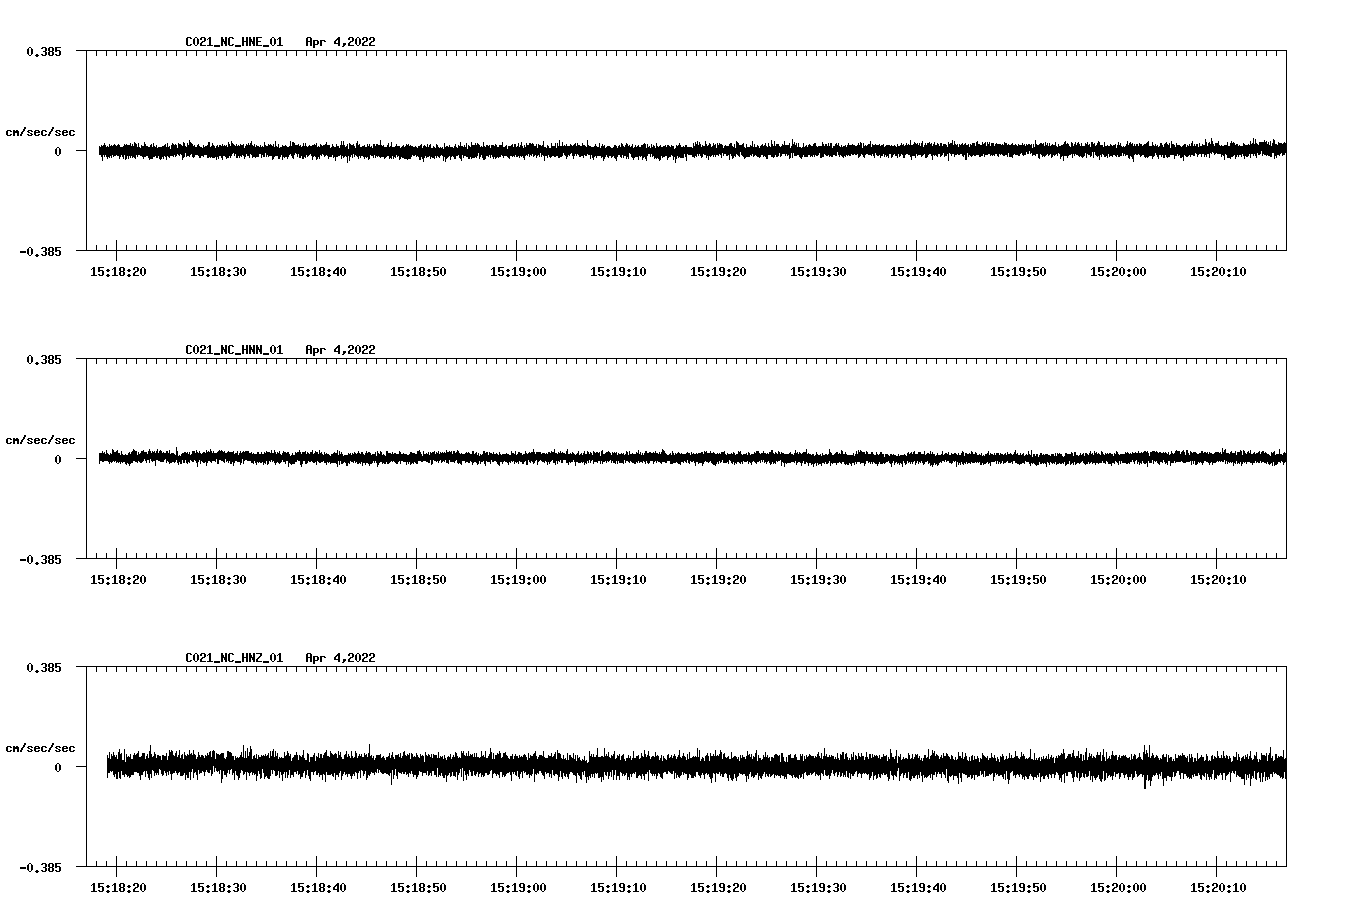Pick the 15:19:50 time label under HNE plot
This screenshot has height=924, width=1358.
tap(1018, 272)
